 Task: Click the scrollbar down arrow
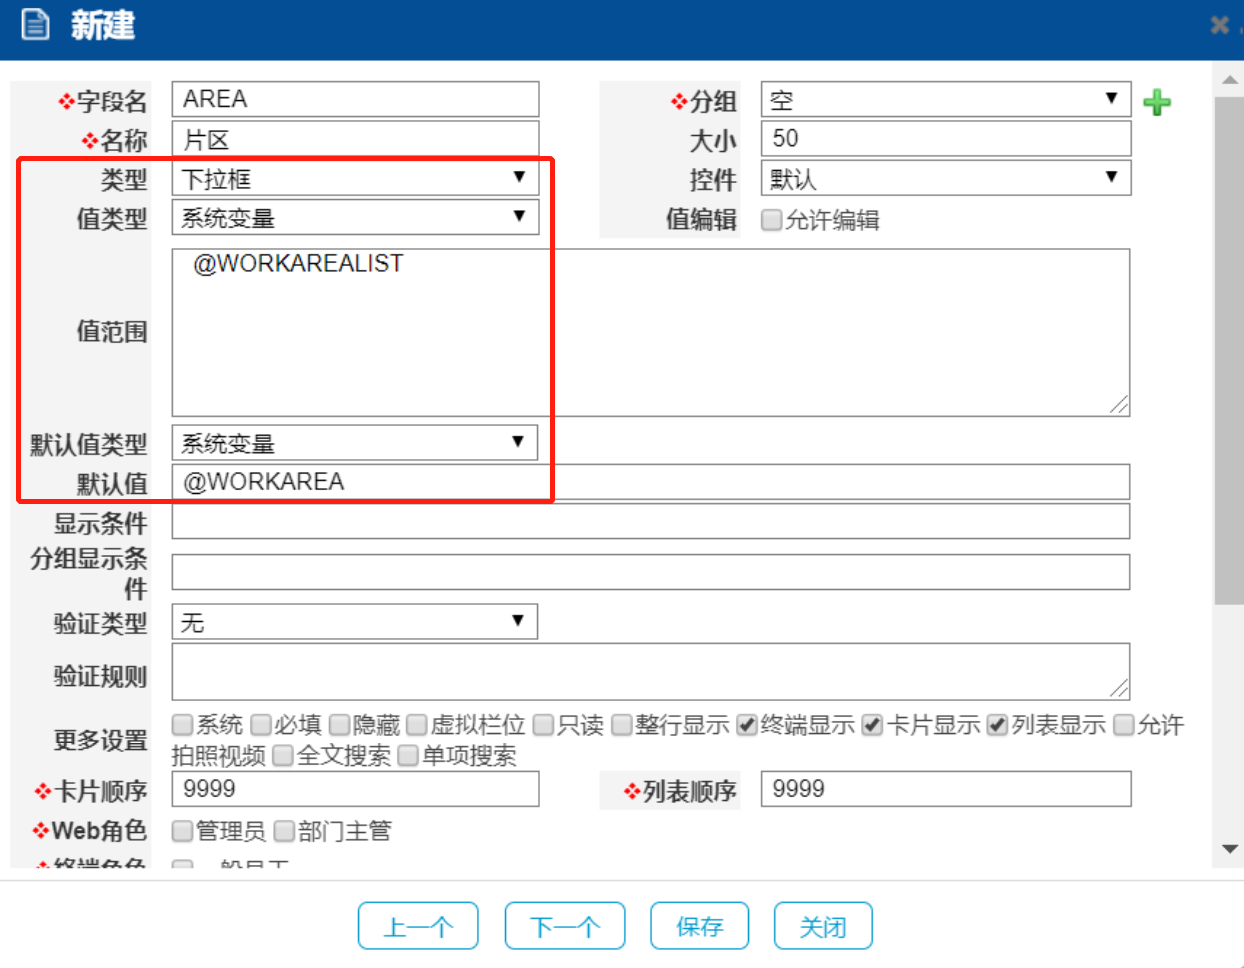[1229, 849]
